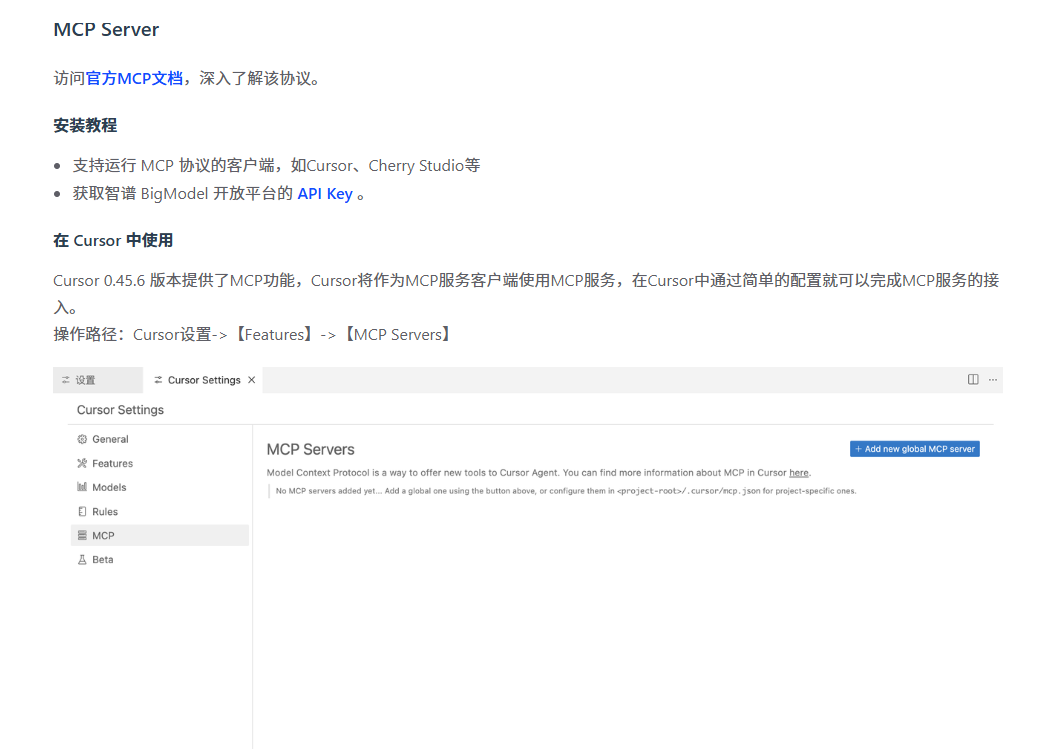1047x749 pixels.
Task: Select General in the settings sidebar
Action: point(110,439)
